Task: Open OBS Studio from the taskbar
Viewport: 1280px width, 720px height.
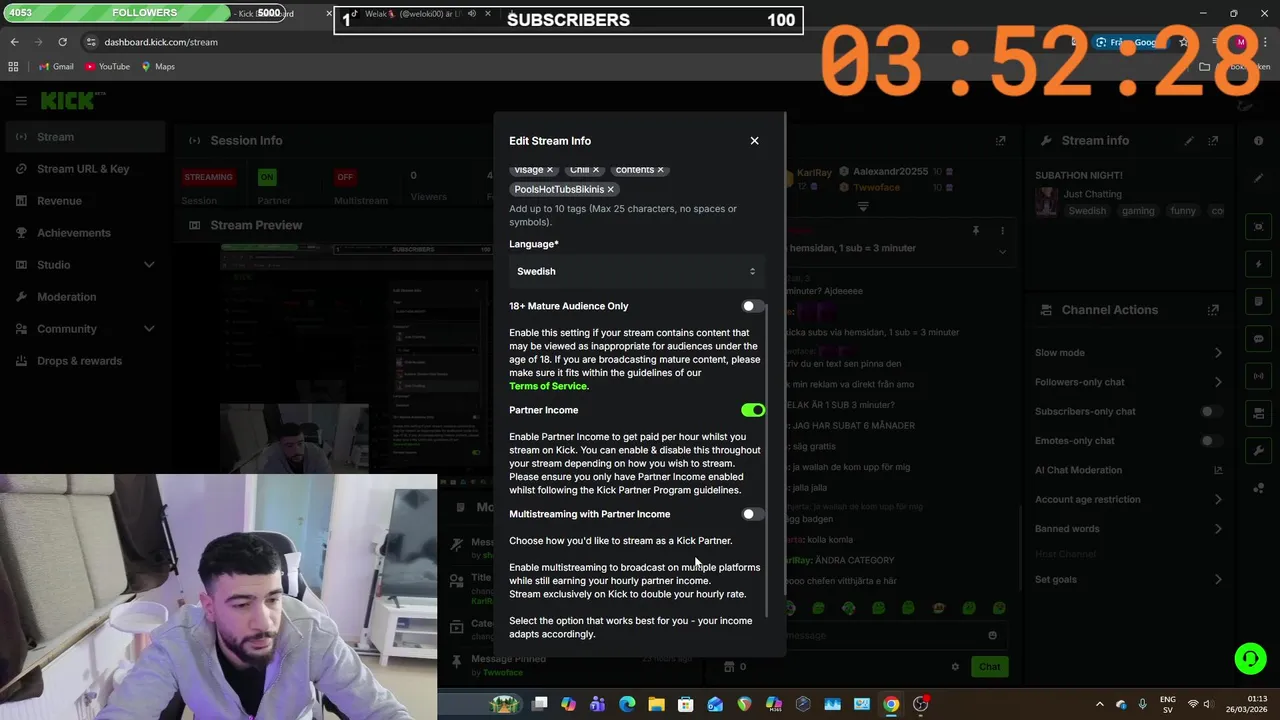Action: [x=920, y=704]
